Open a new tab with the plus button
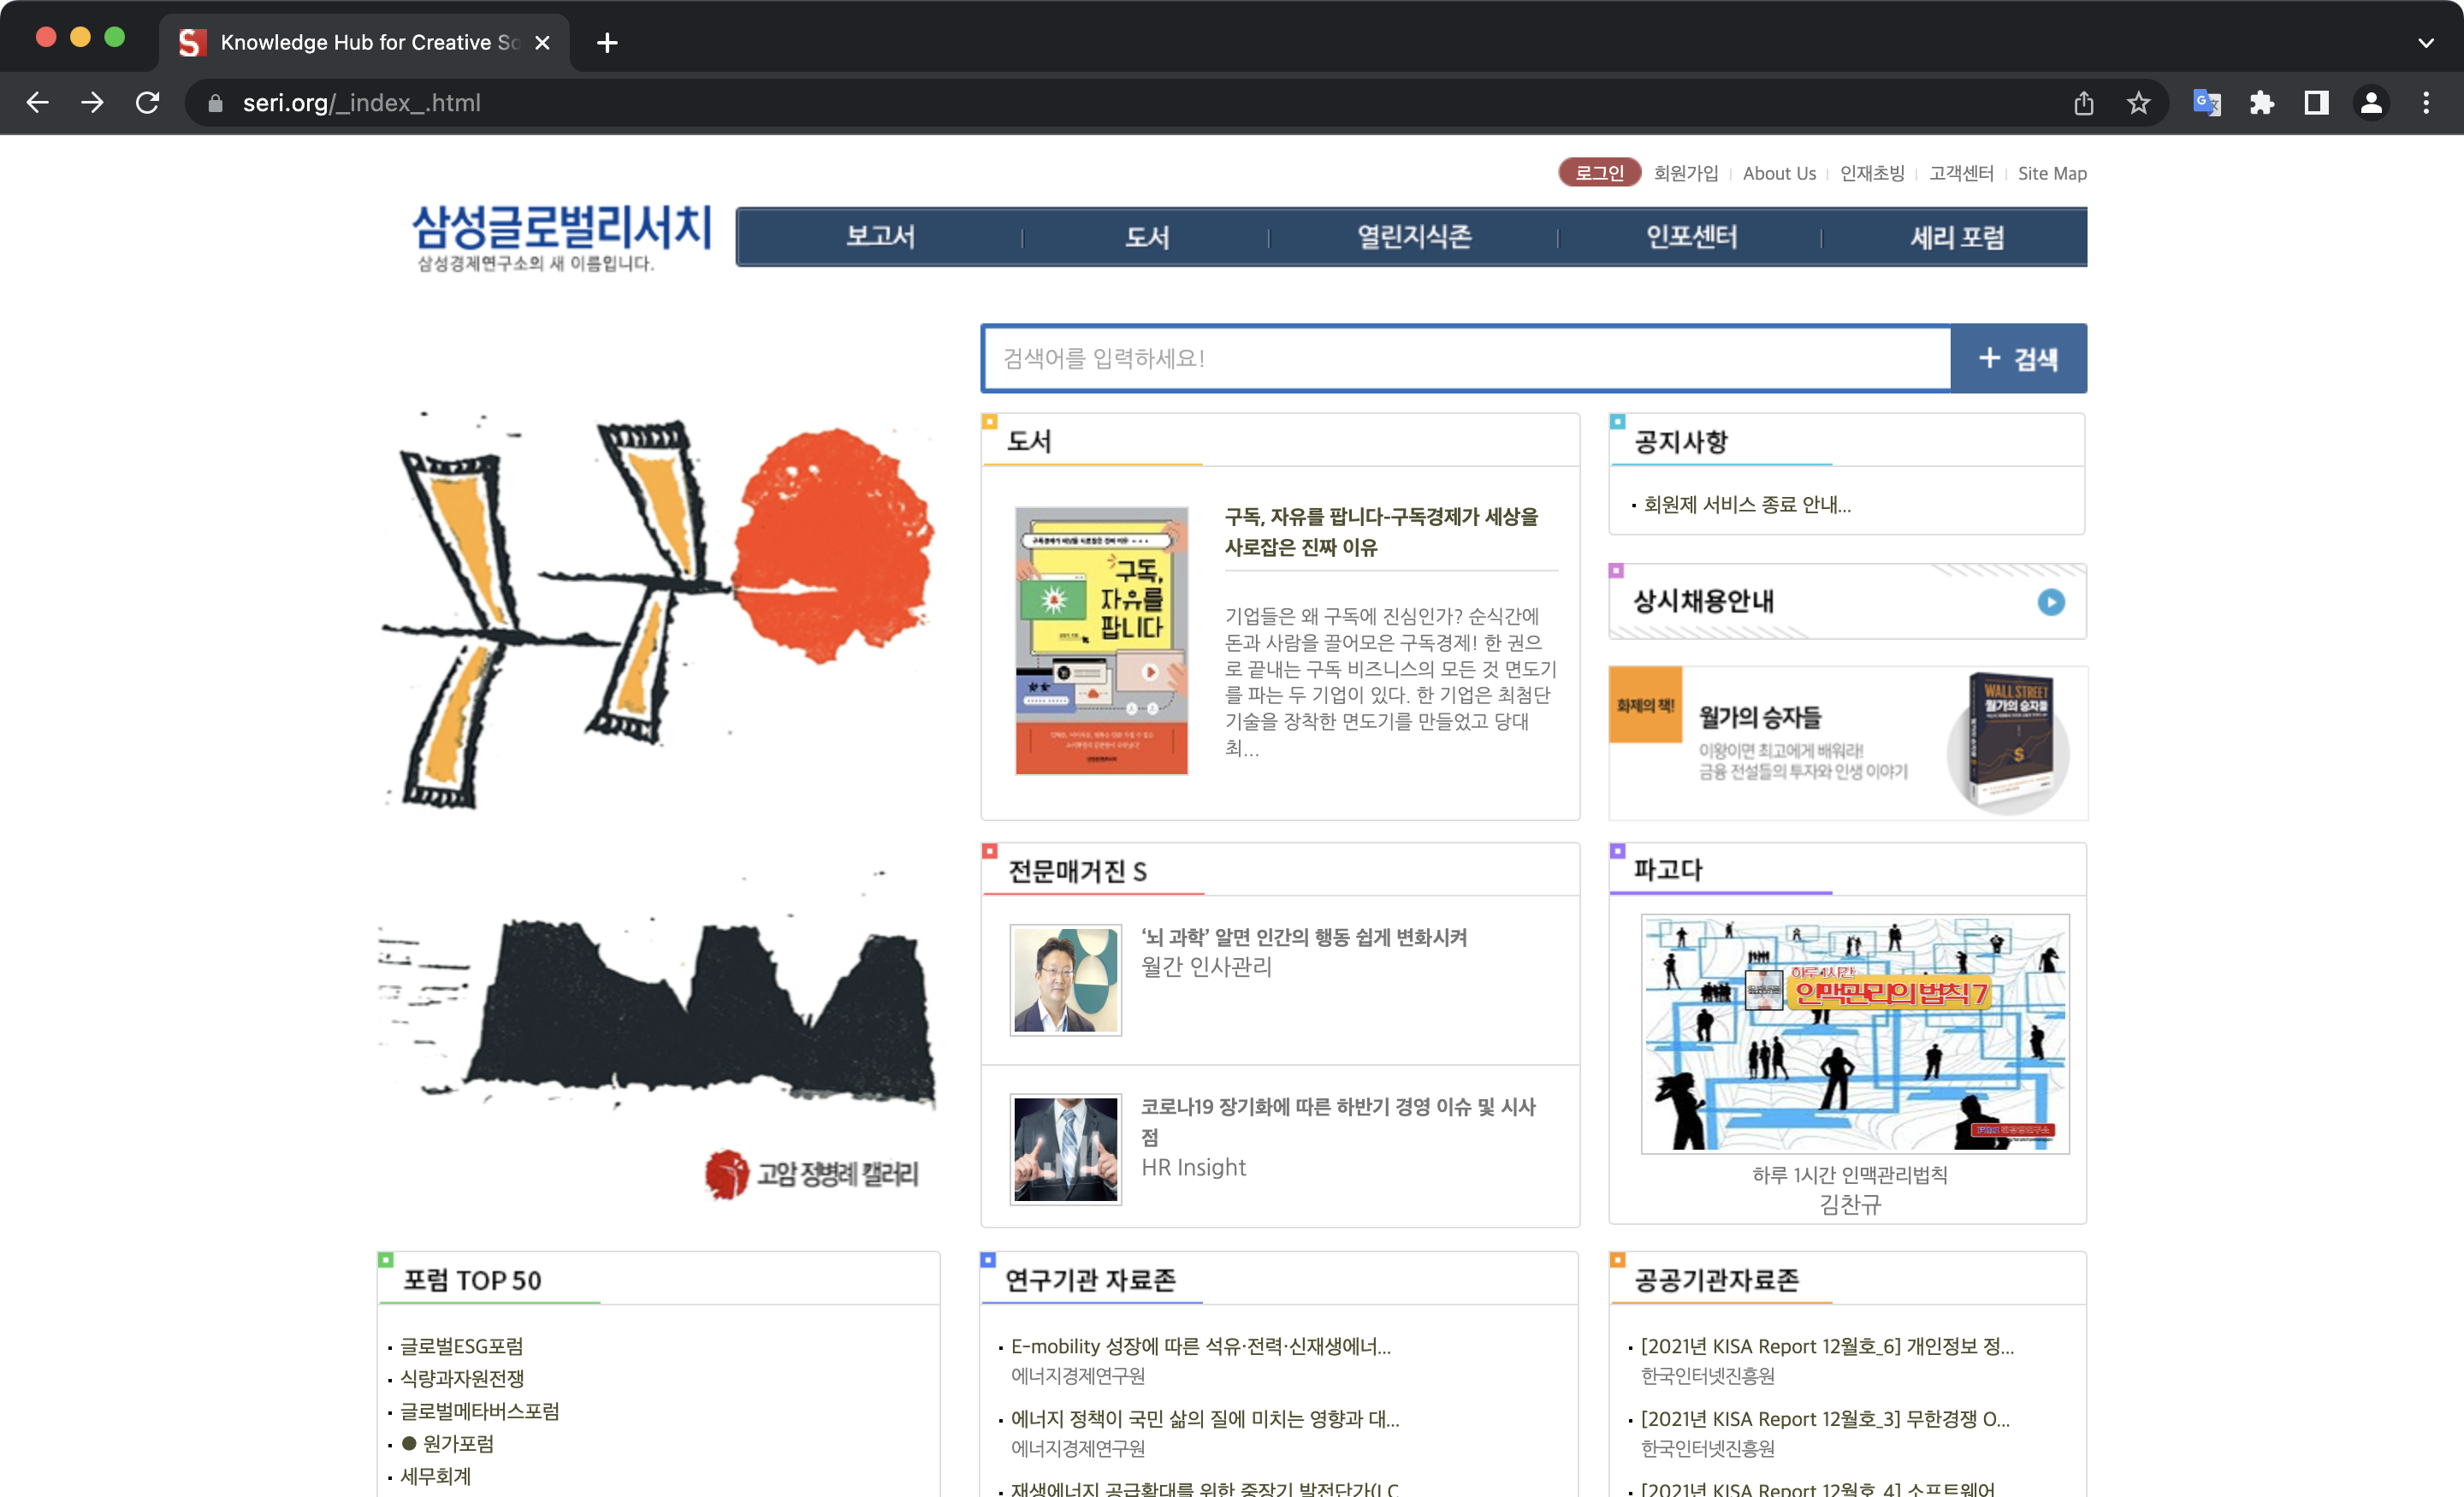Image resolution: width=2464 pixels, height=1497 pixels. click(x=606, y=42)
